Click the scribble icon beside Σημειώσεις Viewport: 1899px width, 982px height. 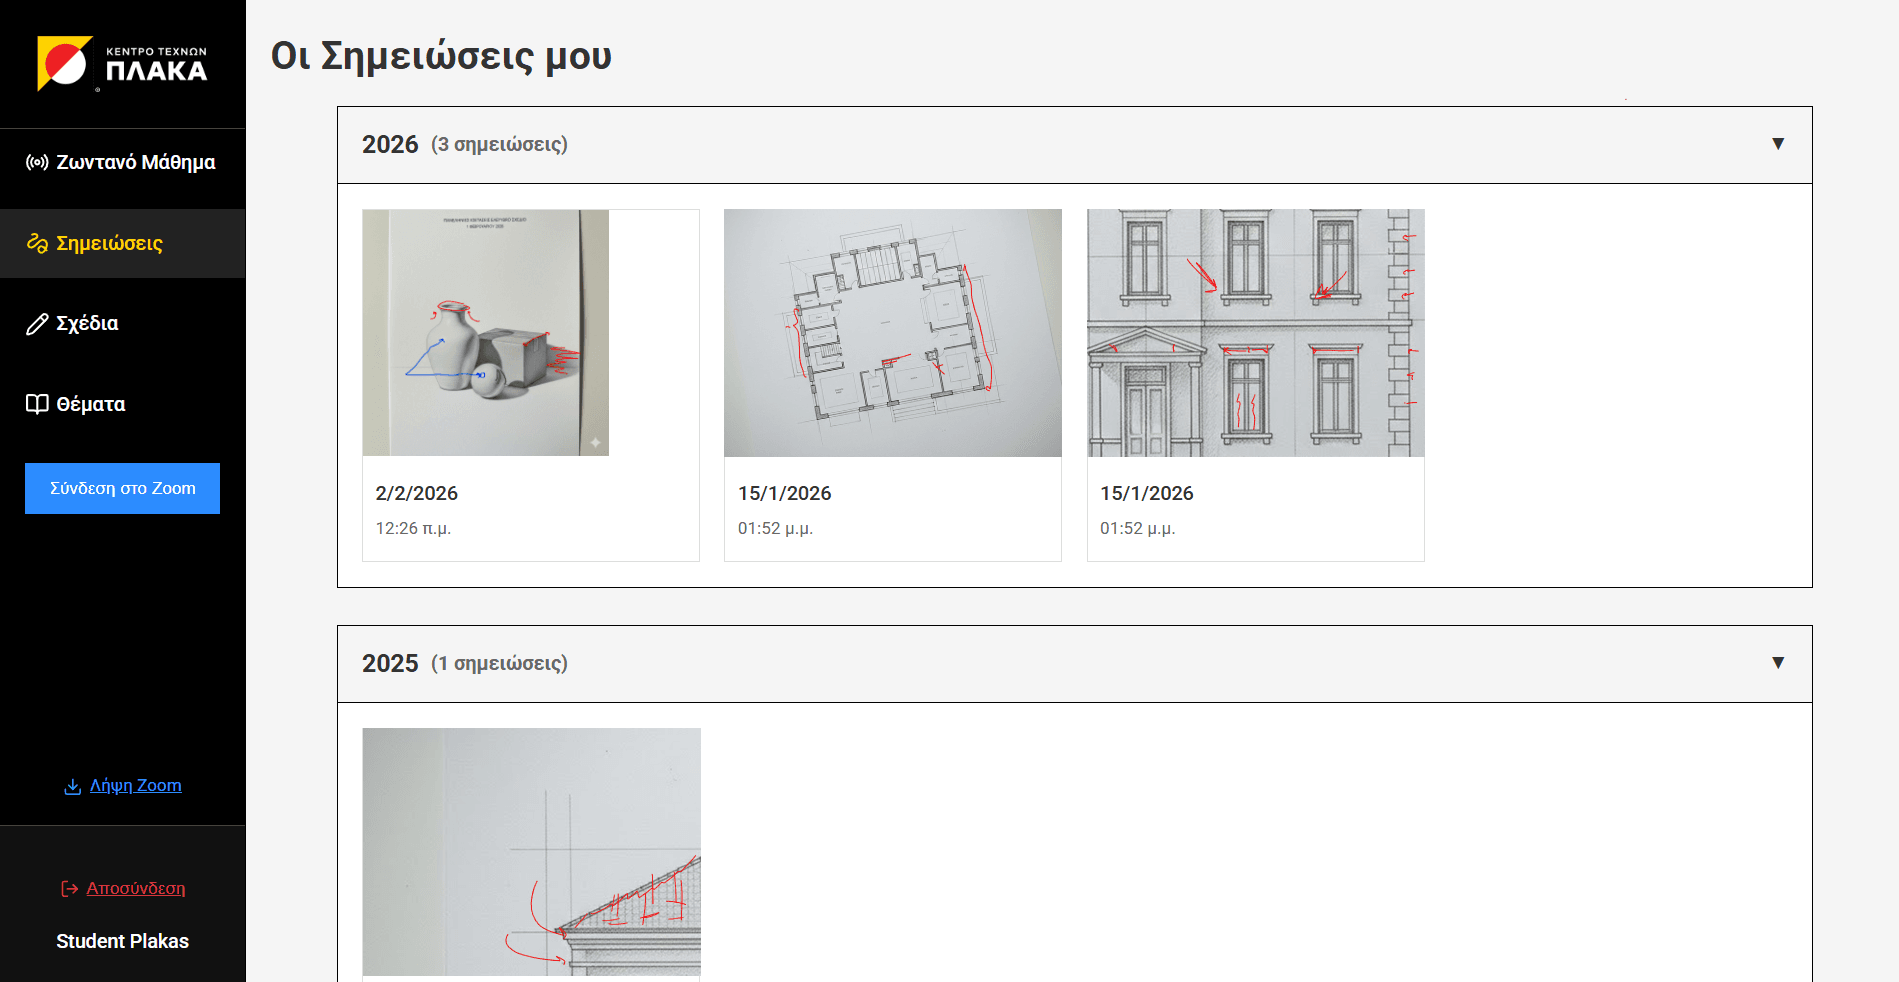pos(37,243)
